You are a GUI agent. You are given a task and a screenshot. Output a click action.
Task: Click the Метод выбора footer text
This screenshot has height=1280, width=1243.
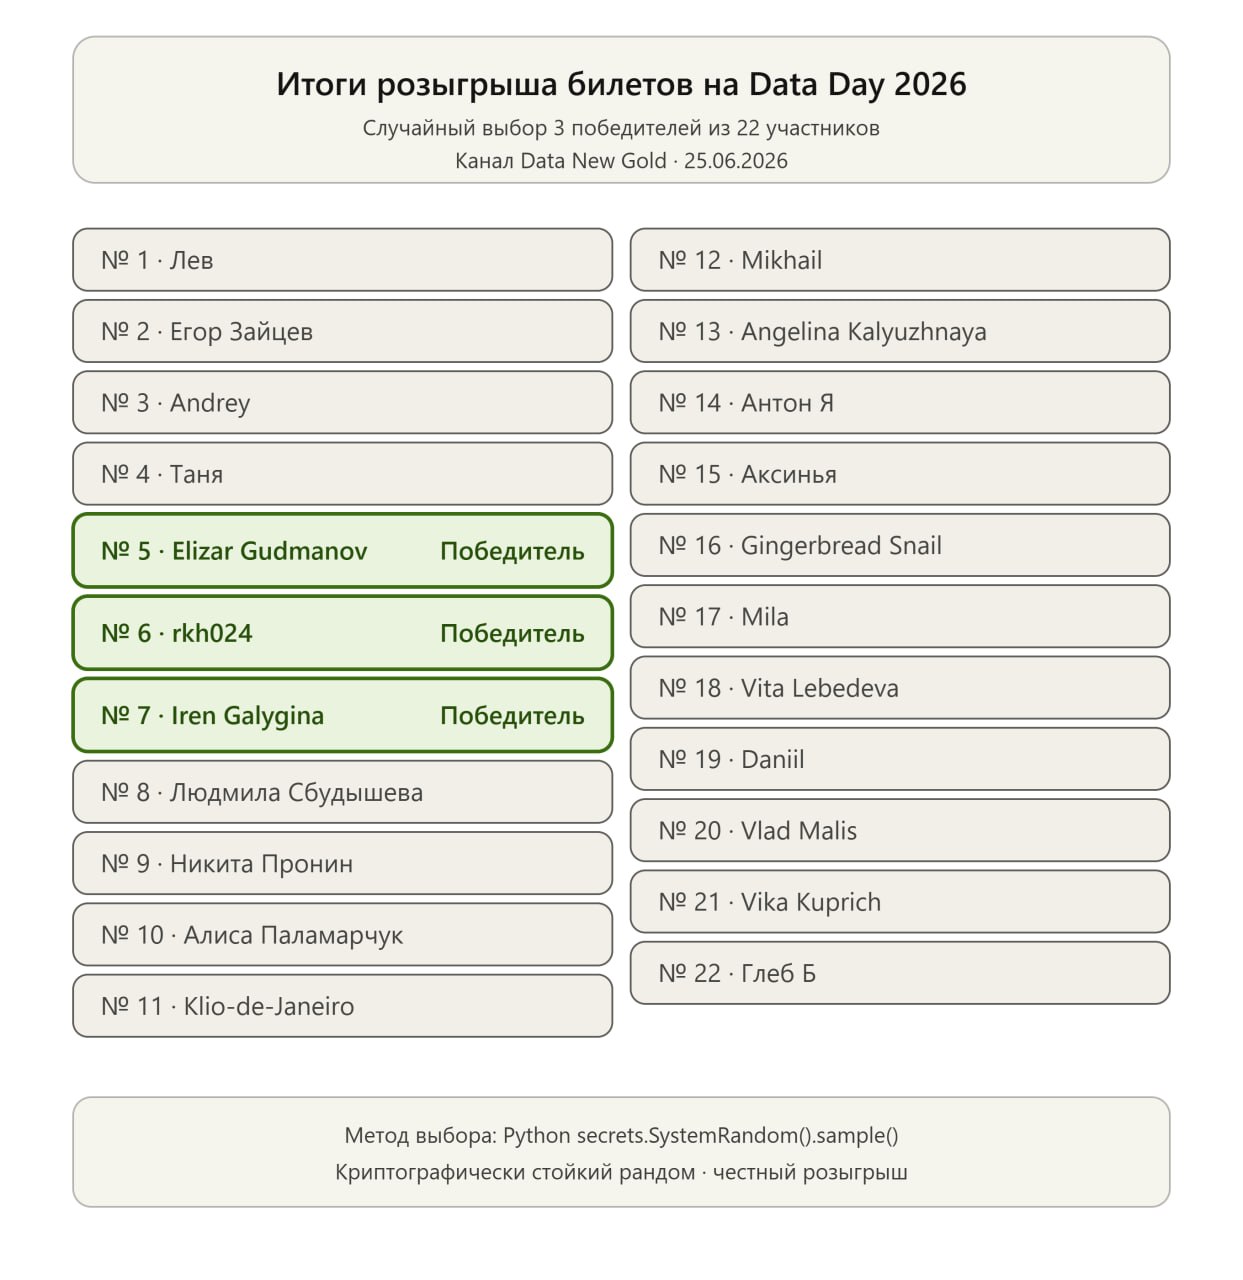621,1135
